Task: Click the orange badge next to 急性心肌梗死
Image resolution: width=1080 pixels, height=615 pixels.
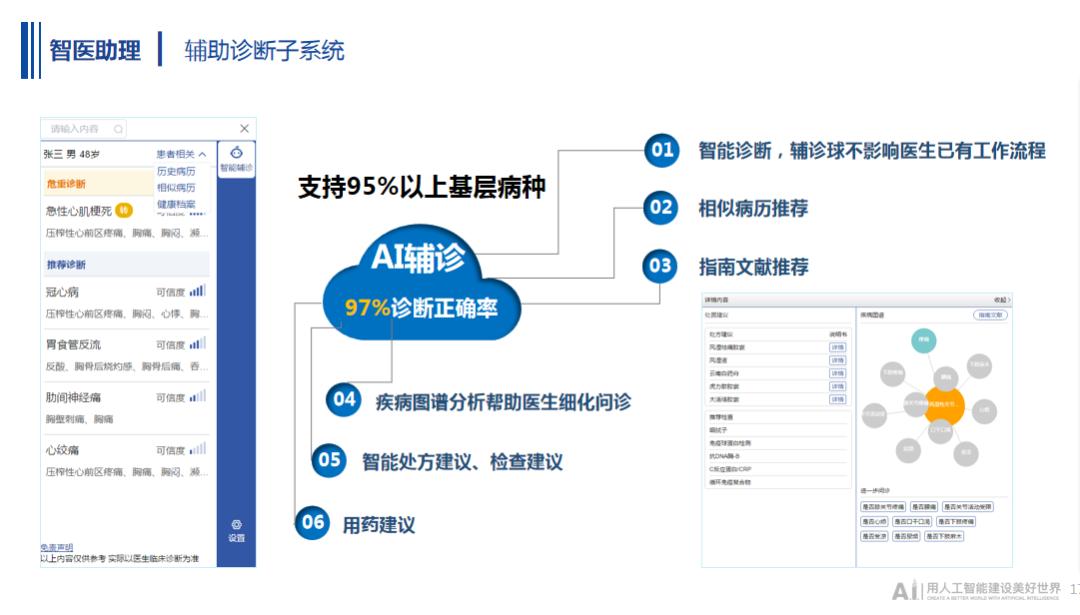Action: pyautogui.click(x=122, y=209)
